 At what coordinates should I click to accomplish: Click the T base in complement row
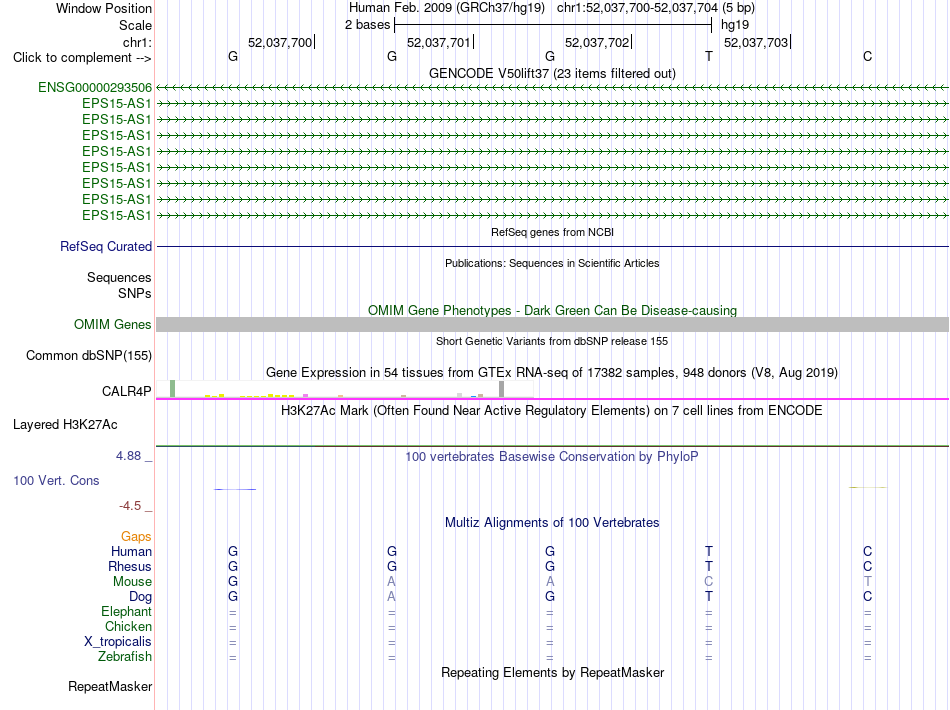(709, 56)
